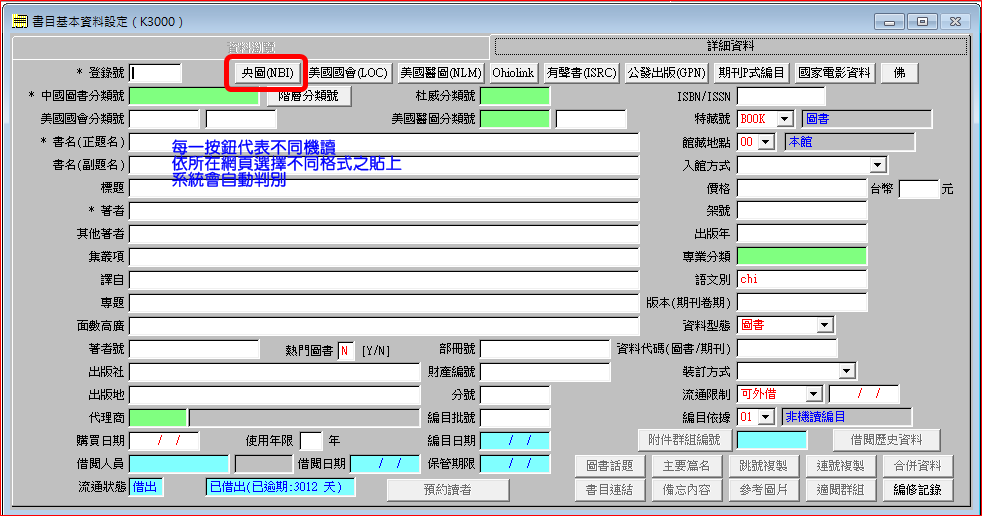Click the 跳號複製 button
This screenshot has height=516, width=982.
coord(763,466)
